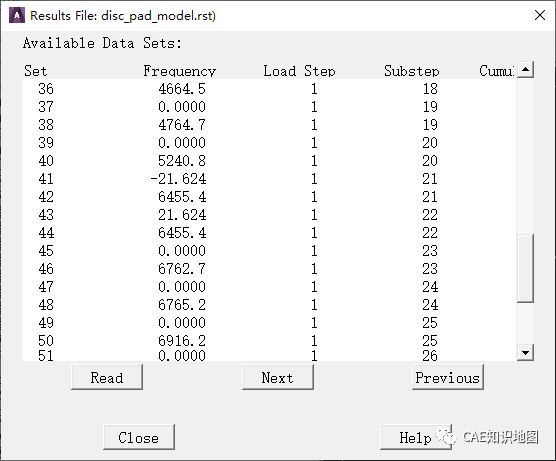Click the ANSYS logo icon in title bar
Screen dimensions: 556x461
pos(17,16)
